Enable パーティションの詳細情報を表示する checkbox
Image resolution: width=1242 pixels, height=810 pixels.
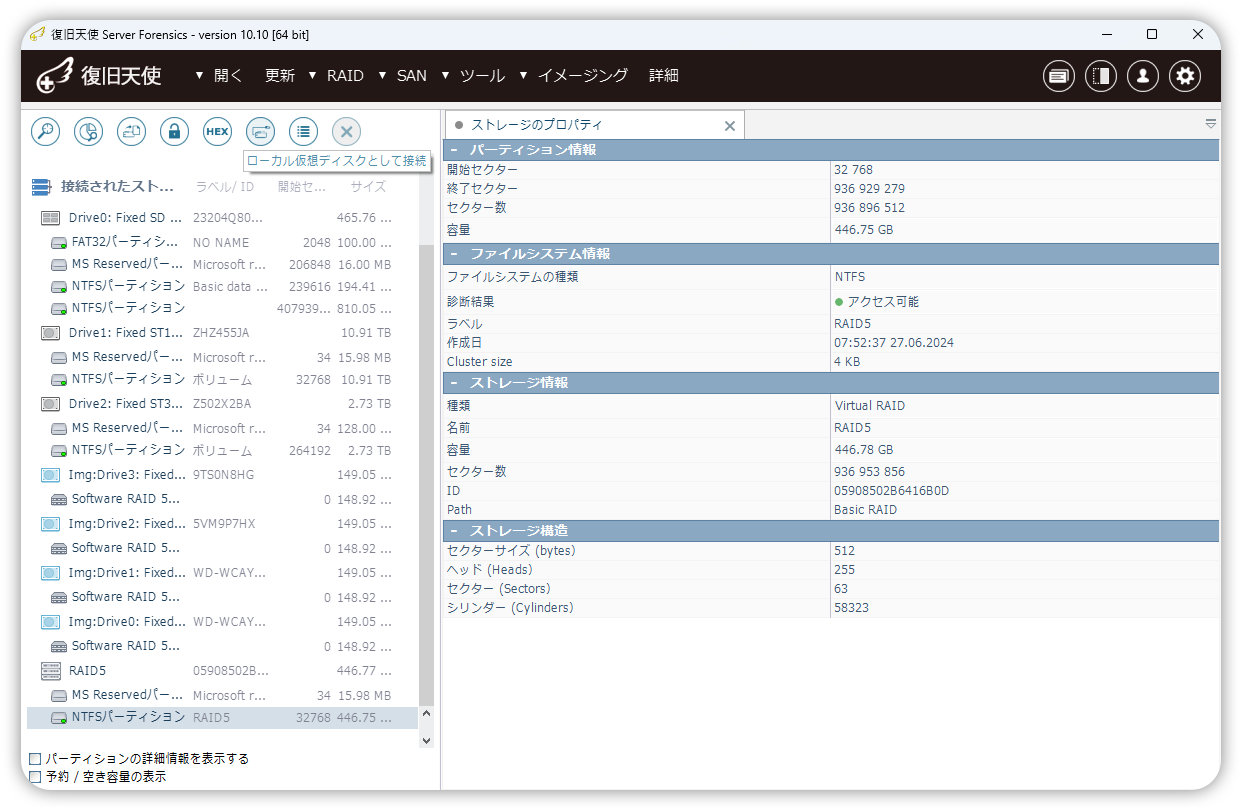pos(35,759)
